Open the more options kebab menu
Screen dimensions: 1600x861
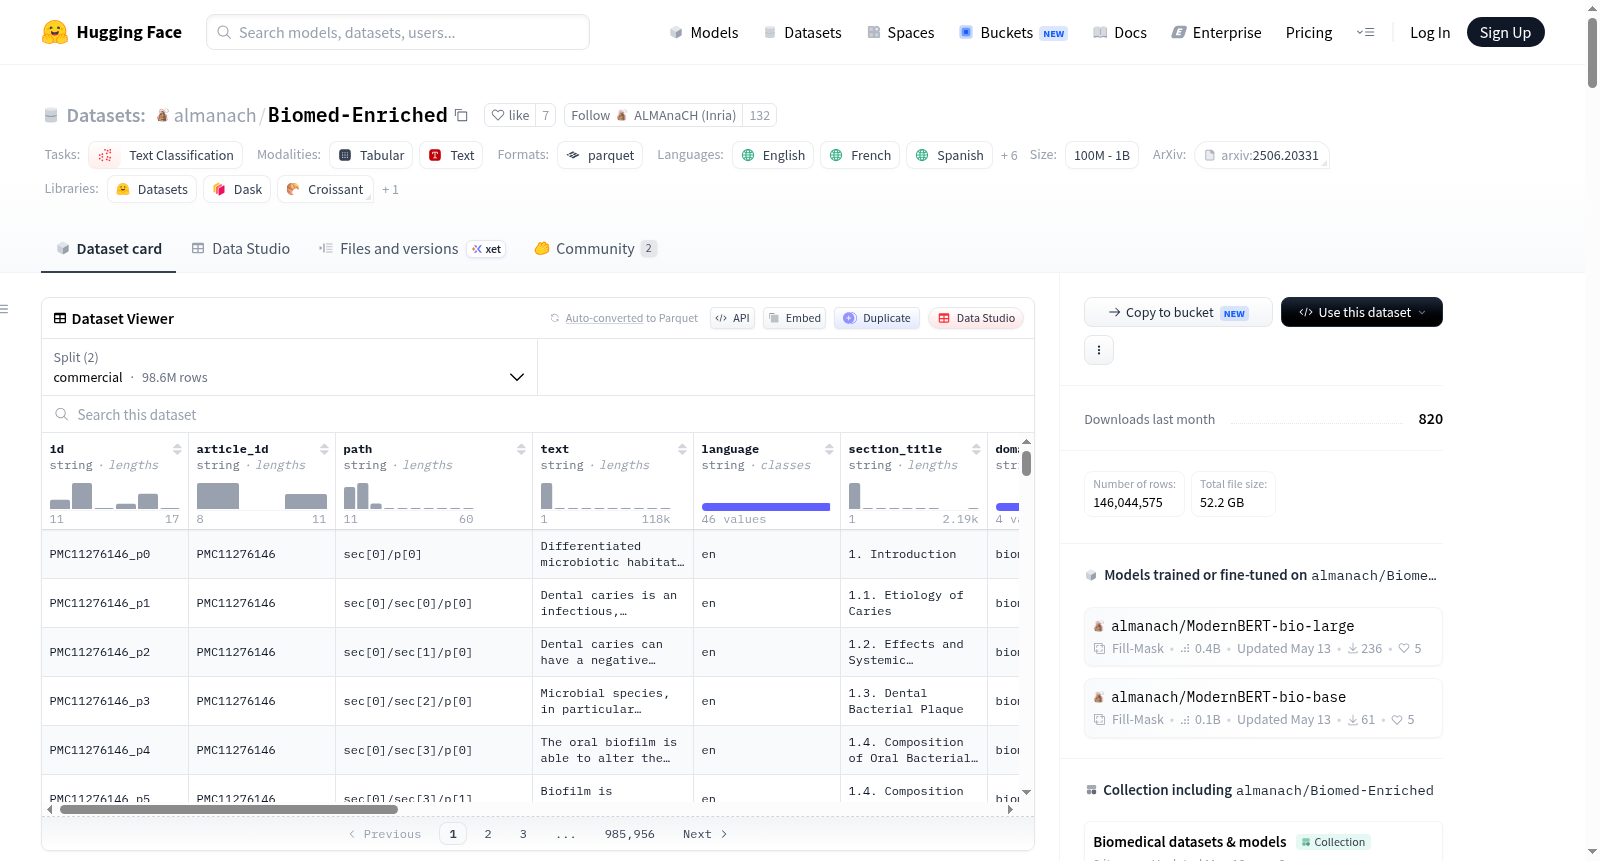1099,350
